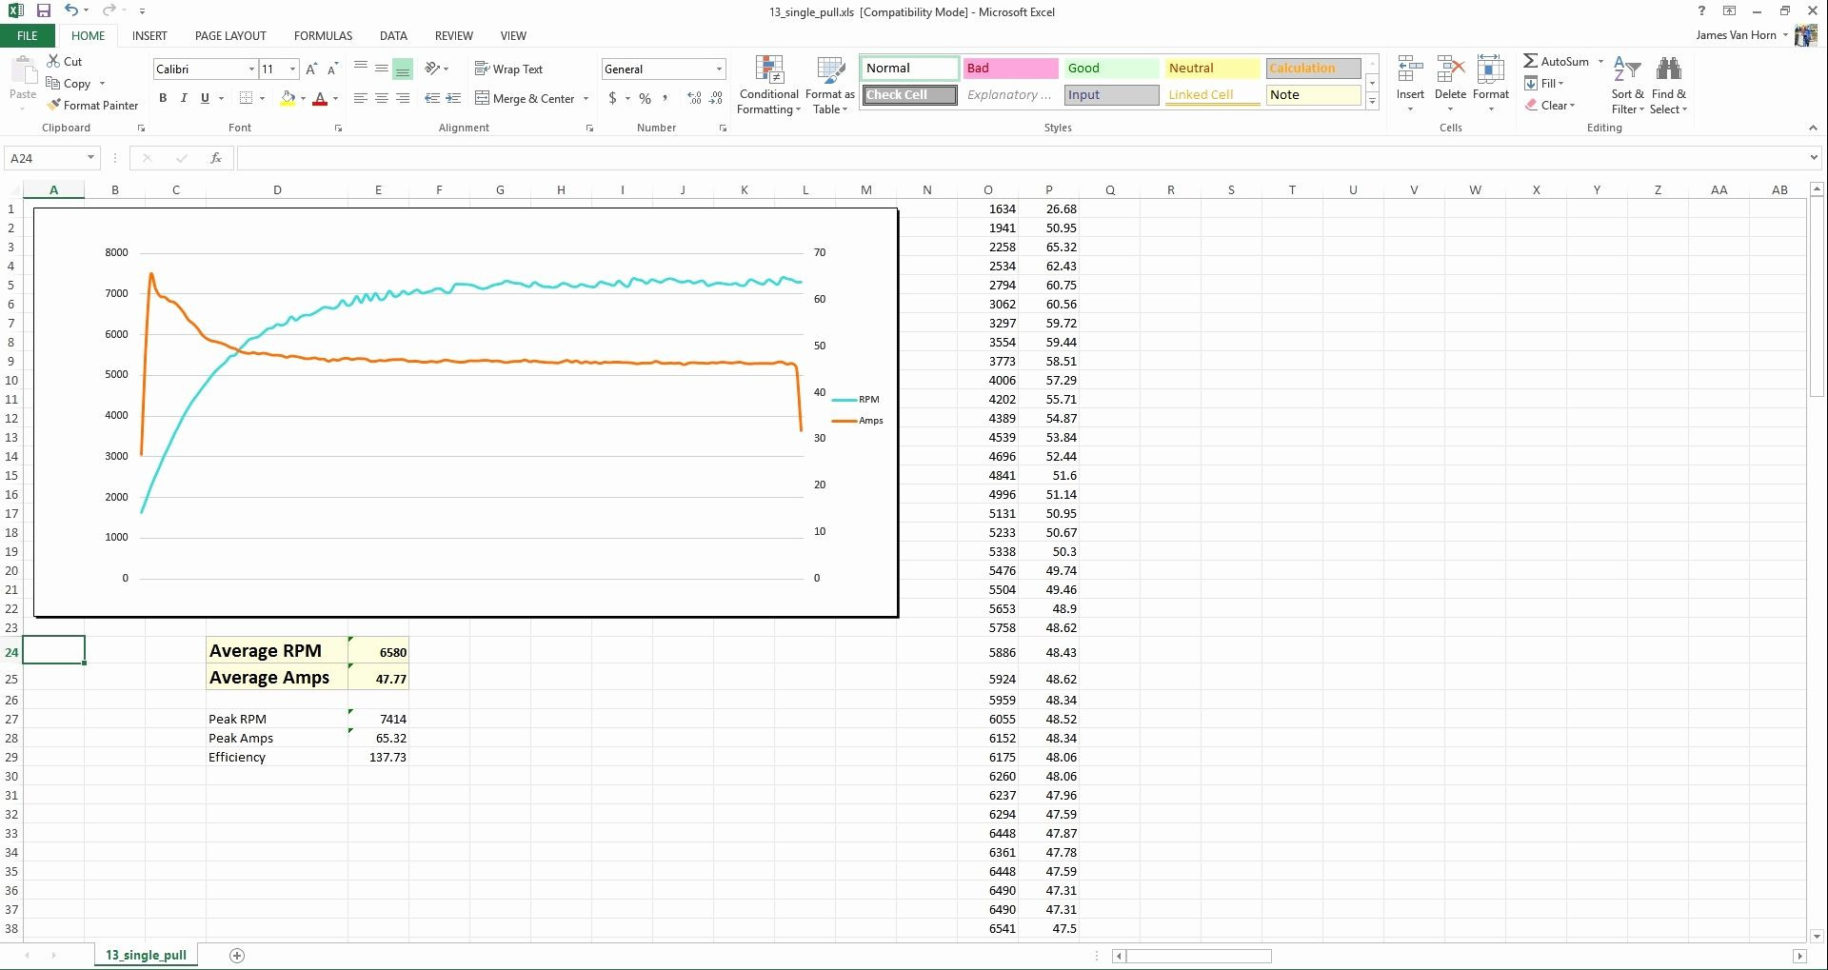
Task: Click the AutoSum sigma icon
Action: (1530, 61)
